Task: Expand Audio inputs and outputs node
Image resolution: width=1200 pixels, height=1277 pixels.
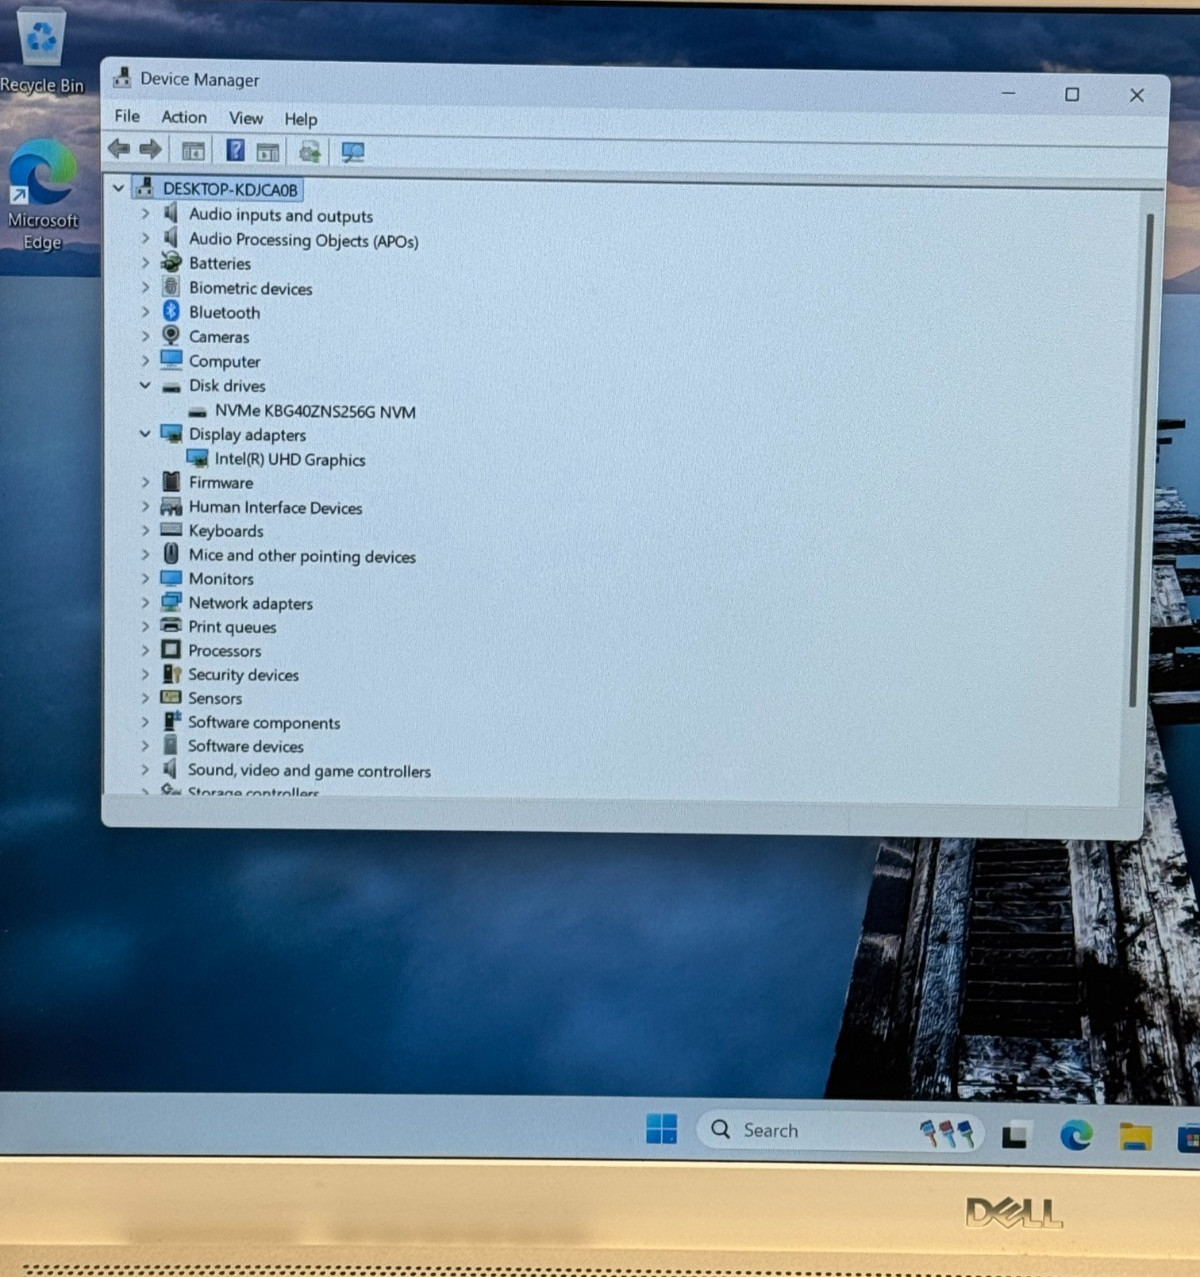Action: click(145, 213)
